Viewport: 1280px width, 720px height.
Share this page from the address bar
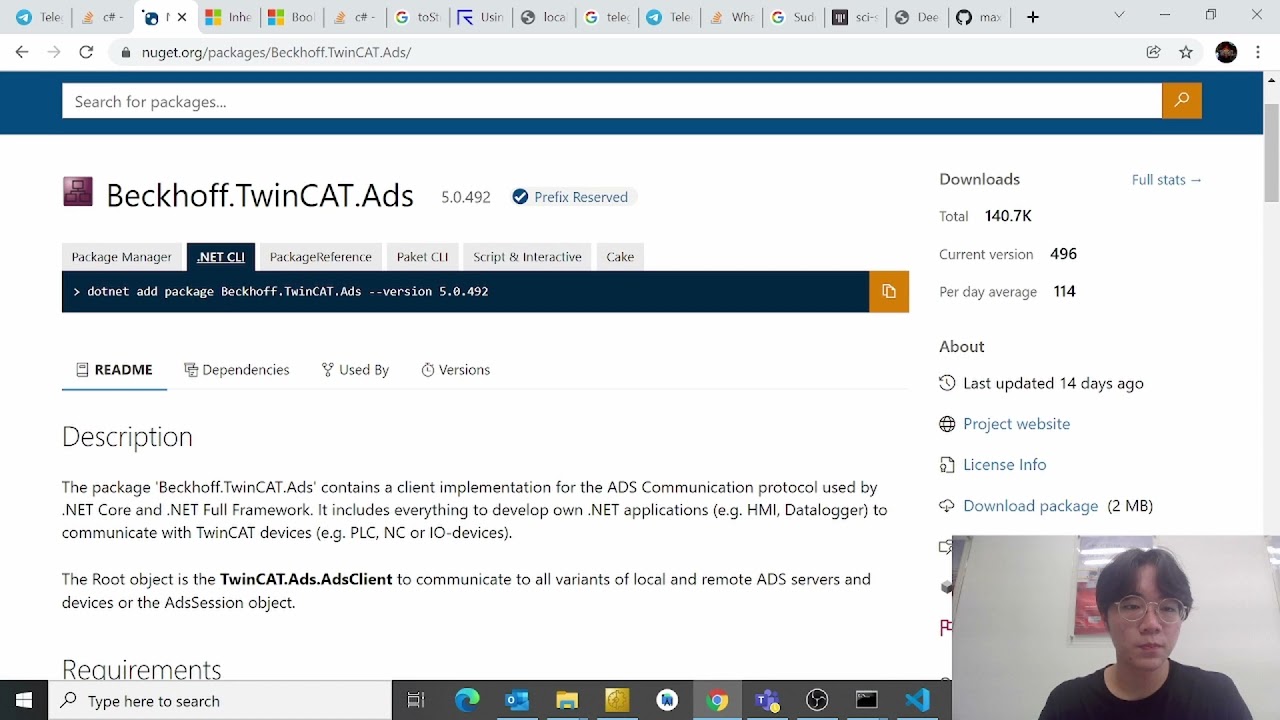1153,52
